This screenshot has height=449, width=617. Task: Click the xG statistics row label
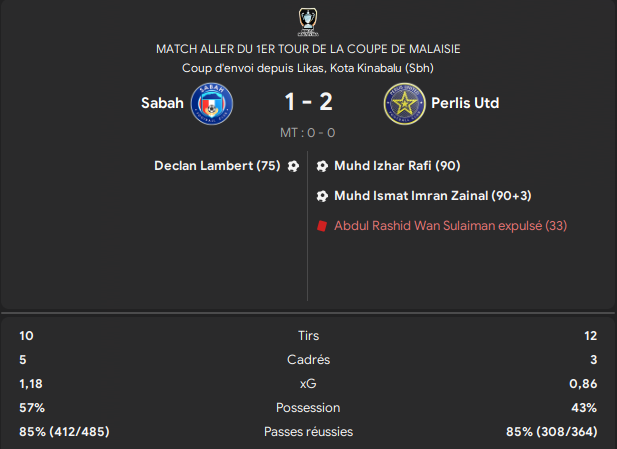pyautogui.click(x=308, y=384)
